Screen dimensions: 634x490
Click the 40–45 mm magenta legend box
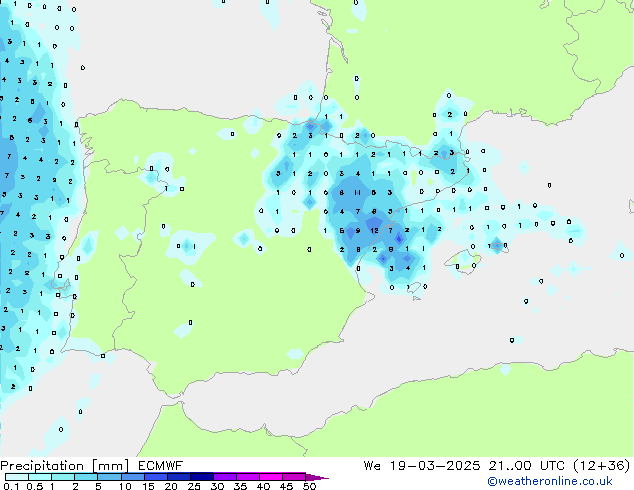click(271, 477)
